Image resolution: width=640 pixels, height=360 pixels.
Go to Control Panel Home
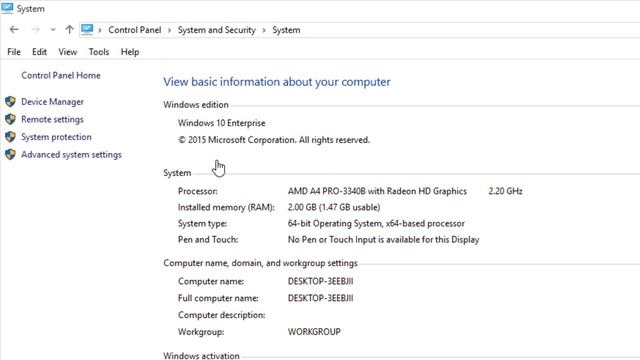point(61,76)
